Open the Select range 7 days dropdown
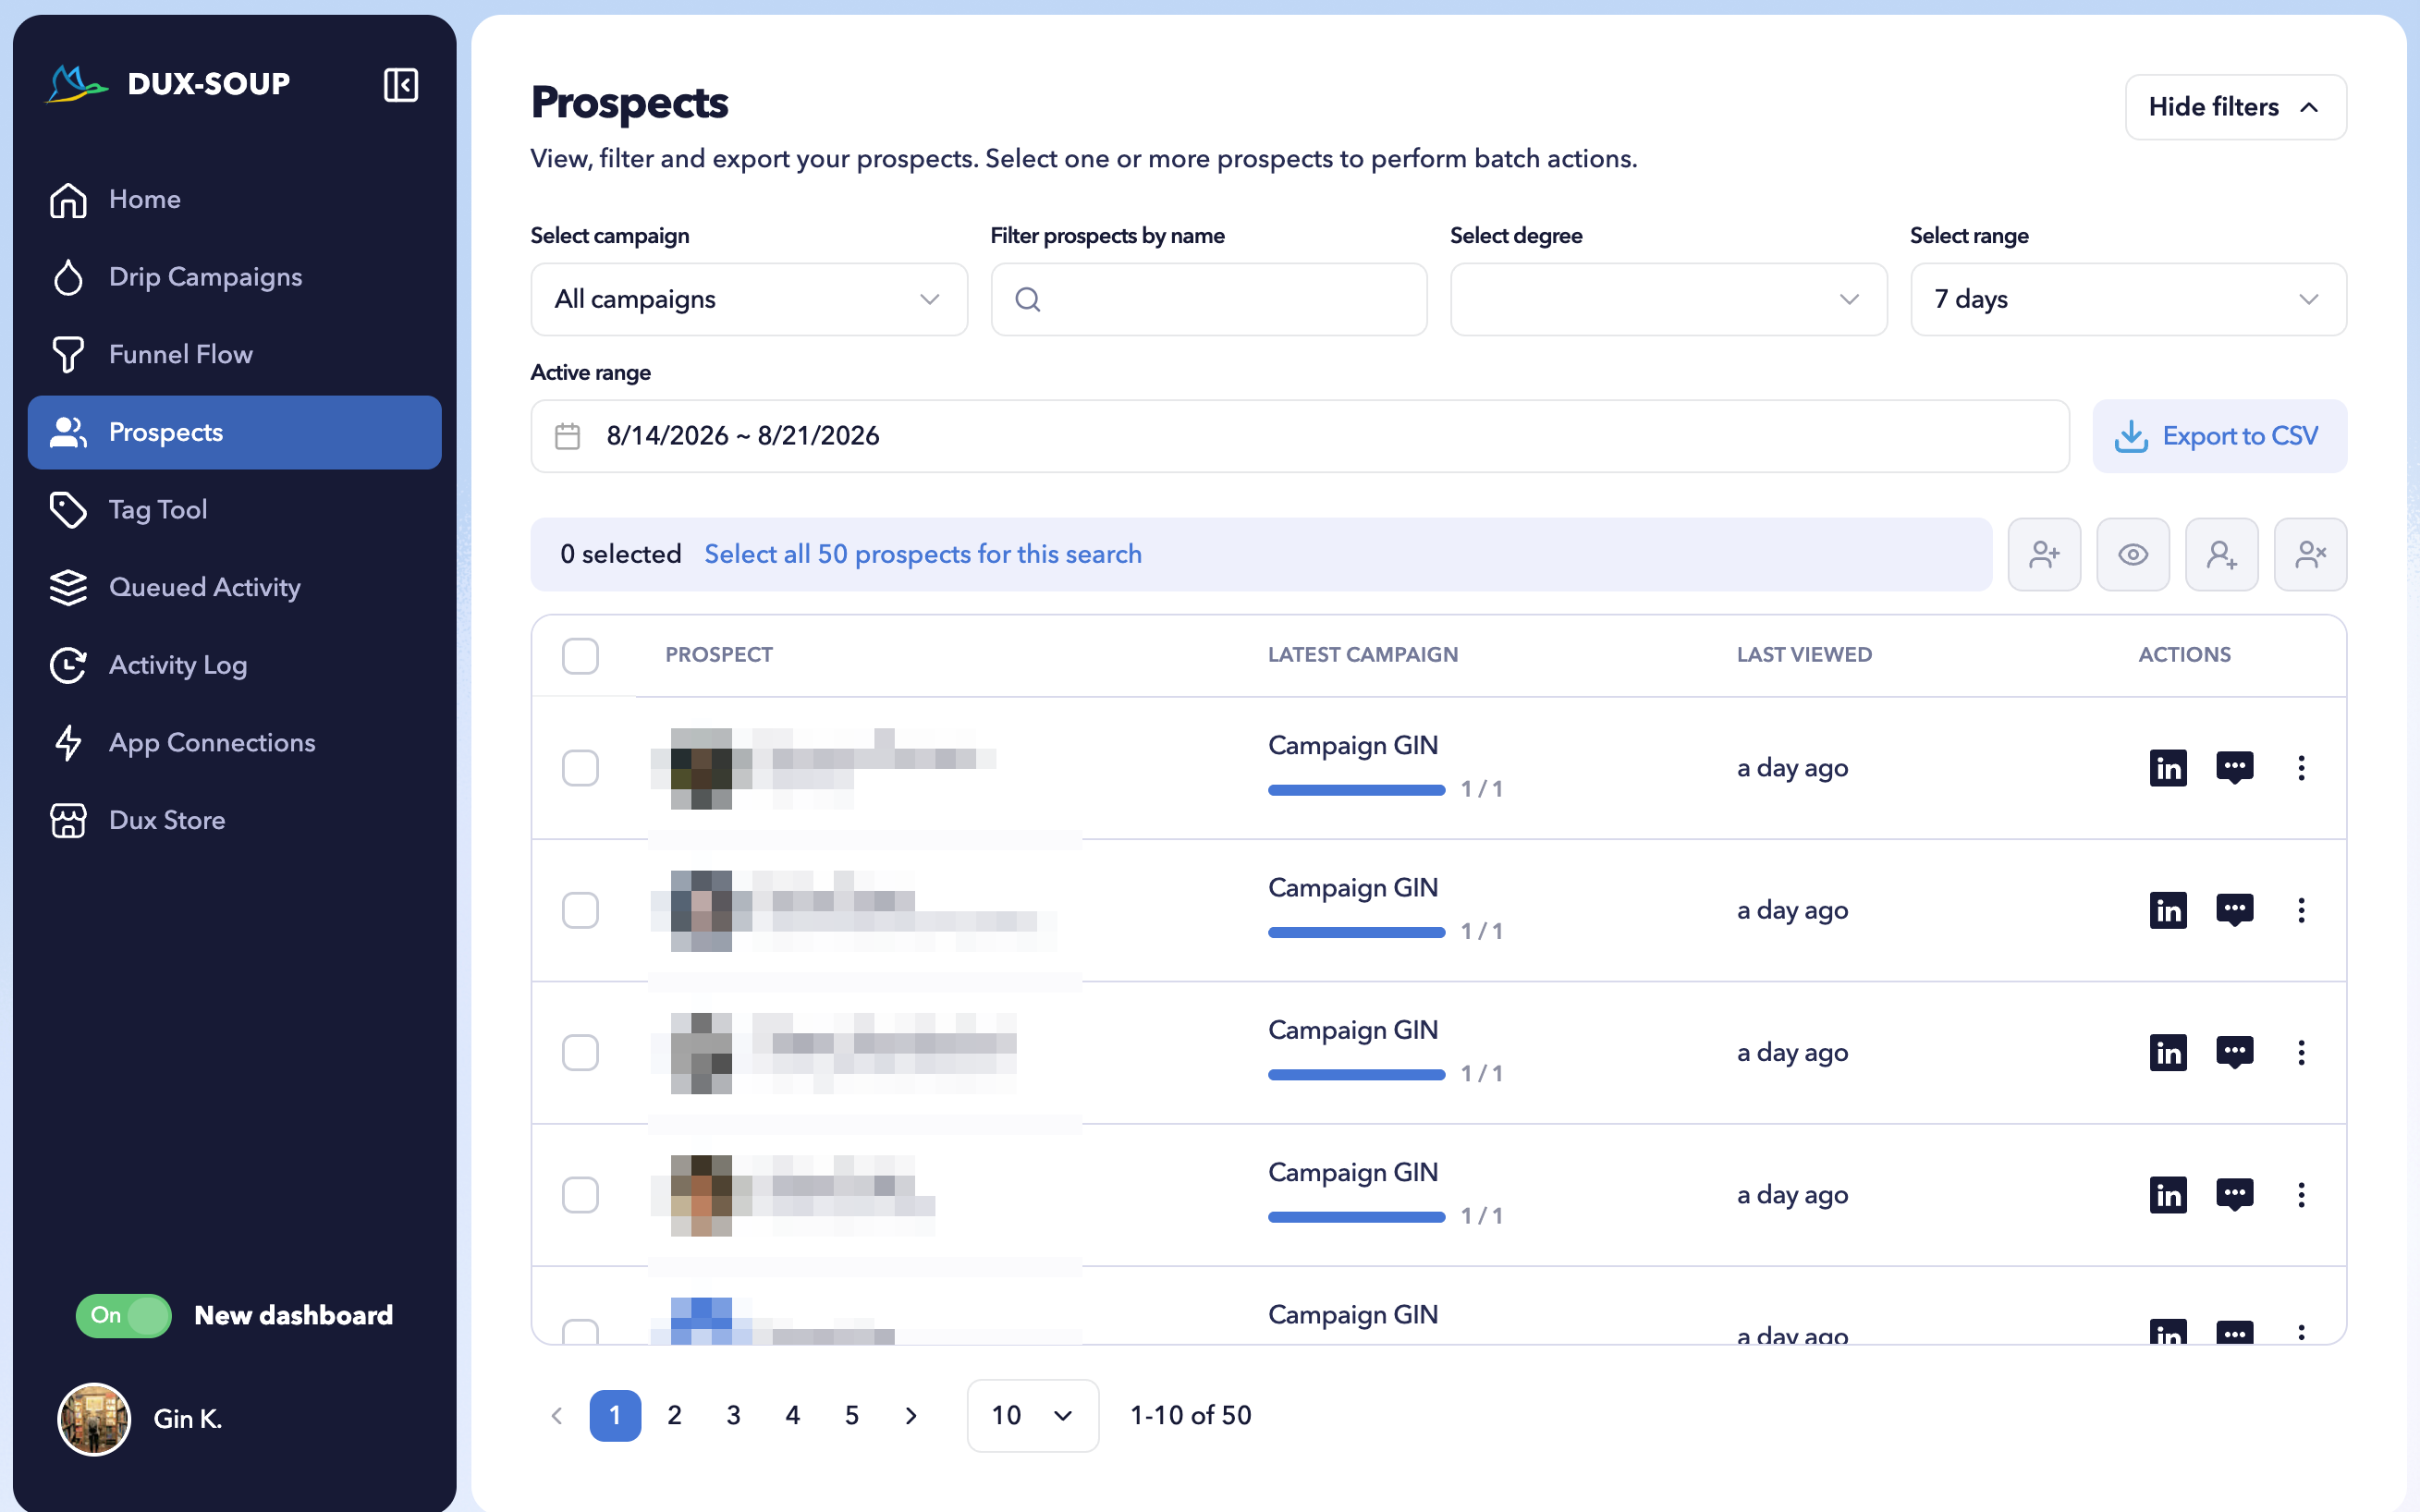This screenshot has height=1512, width=2420. point(2128,299)
